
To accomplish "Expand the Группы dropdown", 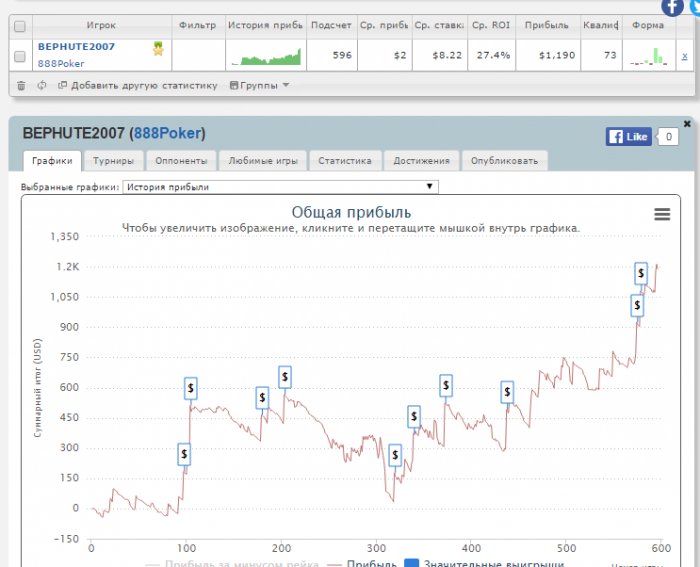I will pos(260,86).
